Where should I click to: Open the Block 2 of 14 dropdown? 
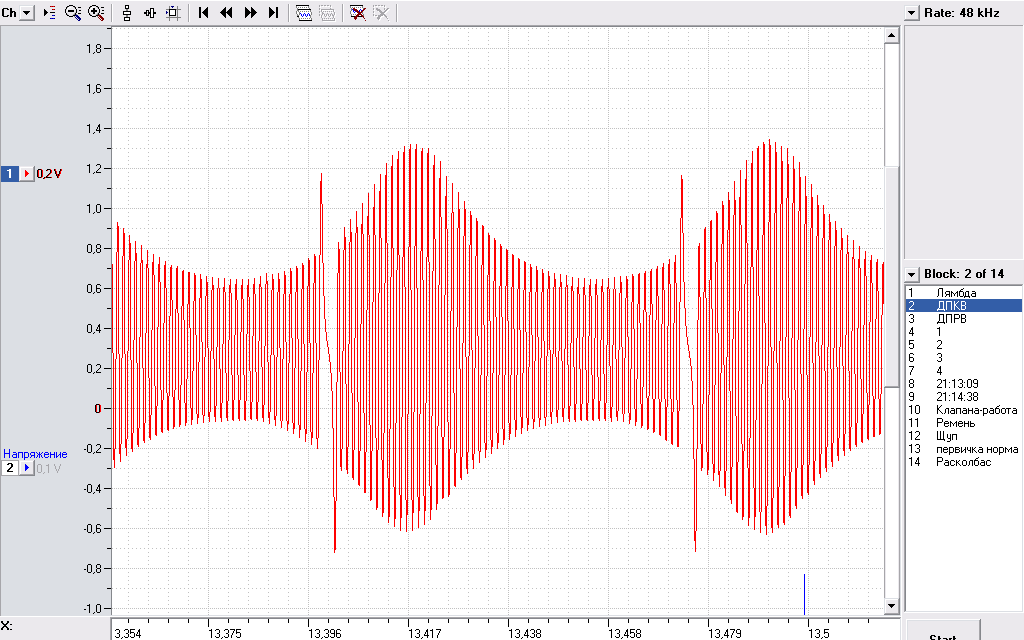pos(912,274)
